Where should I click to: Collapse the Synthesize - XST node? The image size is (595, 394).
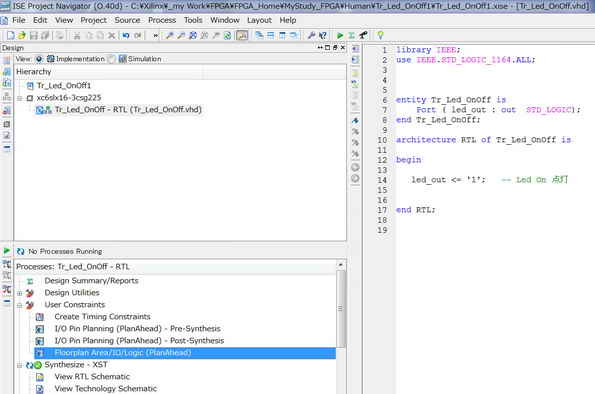[19, 365]
